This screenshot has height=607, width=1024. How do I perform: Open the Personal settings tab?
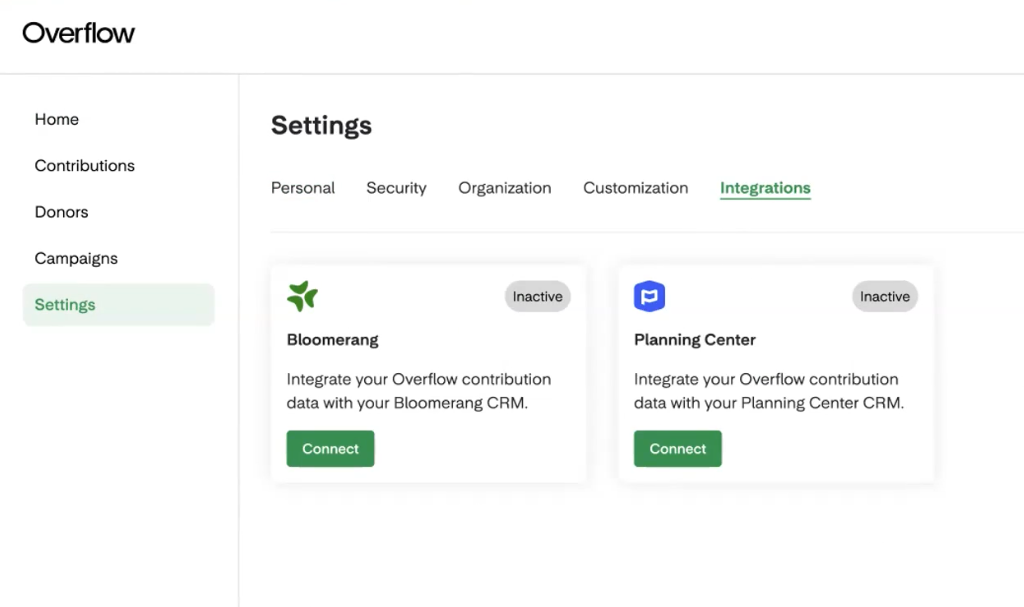pyautogui.click(x=303, y=188)
